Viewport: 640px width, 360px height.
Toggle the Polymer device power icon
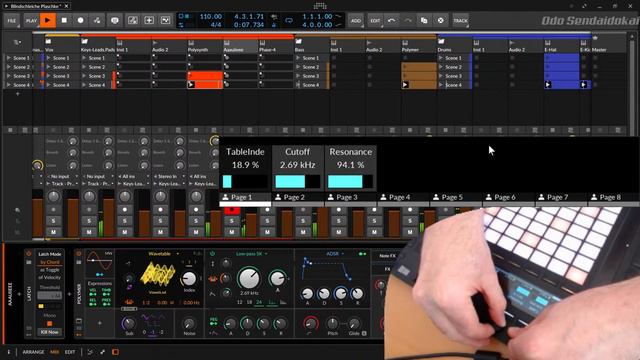[79, 254]
